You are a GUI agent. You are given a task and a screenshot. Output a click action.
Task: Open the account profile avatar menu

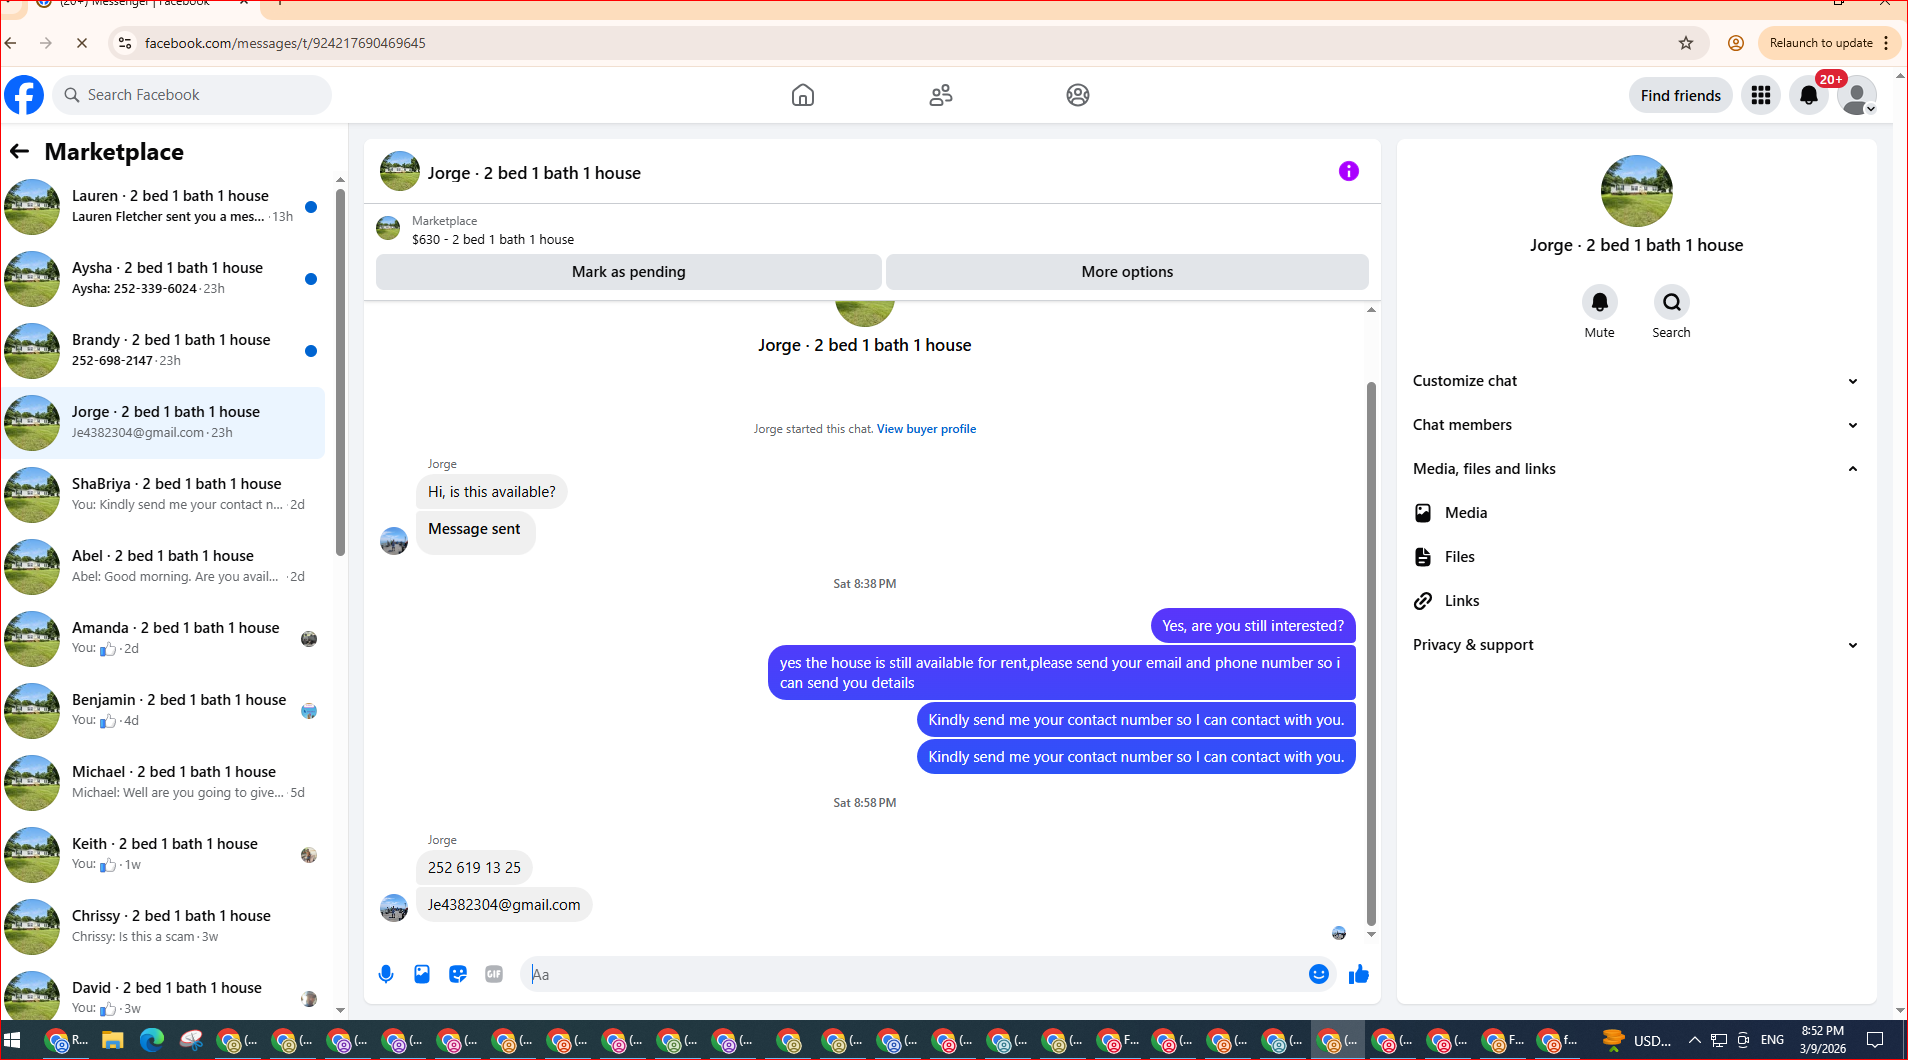pos(1857,95)
